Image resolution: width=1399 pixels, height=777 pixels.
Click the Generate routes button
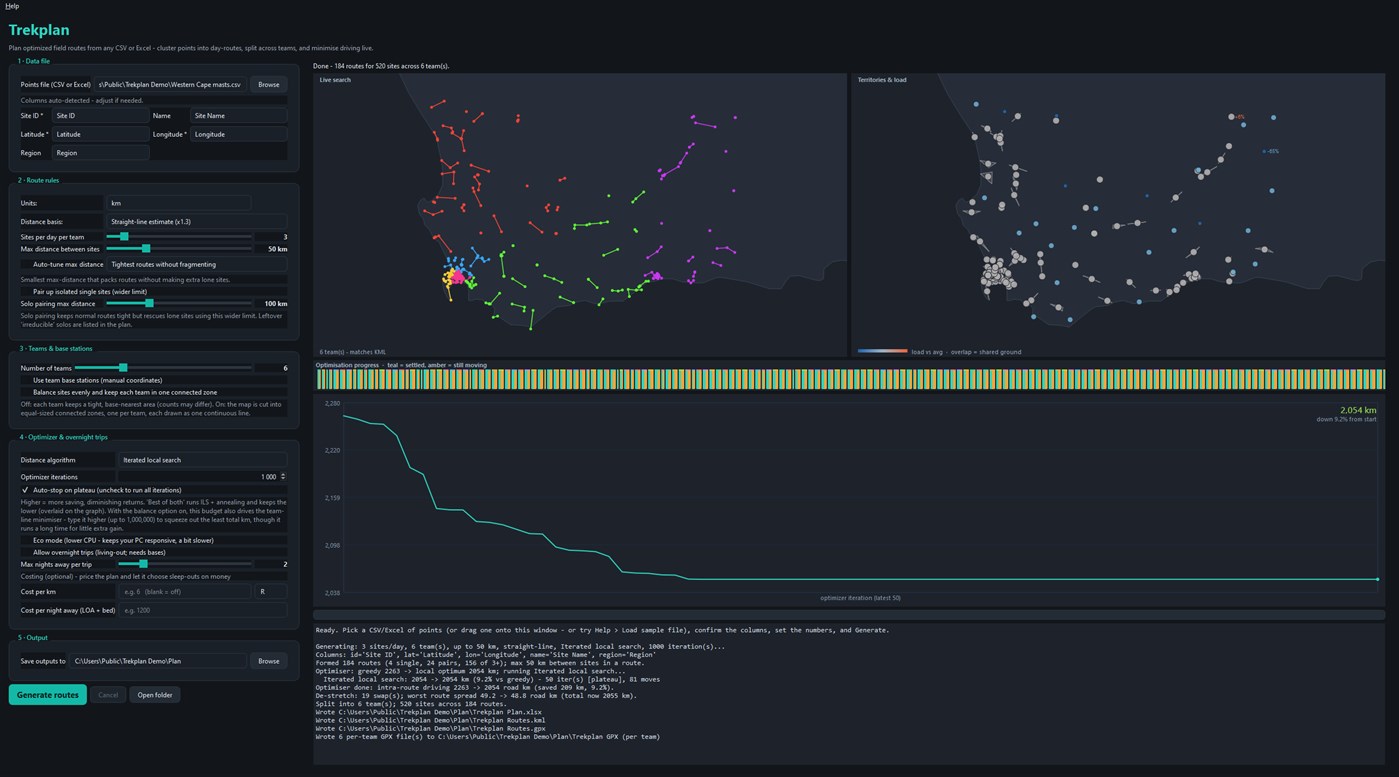[x=47, y=695]
